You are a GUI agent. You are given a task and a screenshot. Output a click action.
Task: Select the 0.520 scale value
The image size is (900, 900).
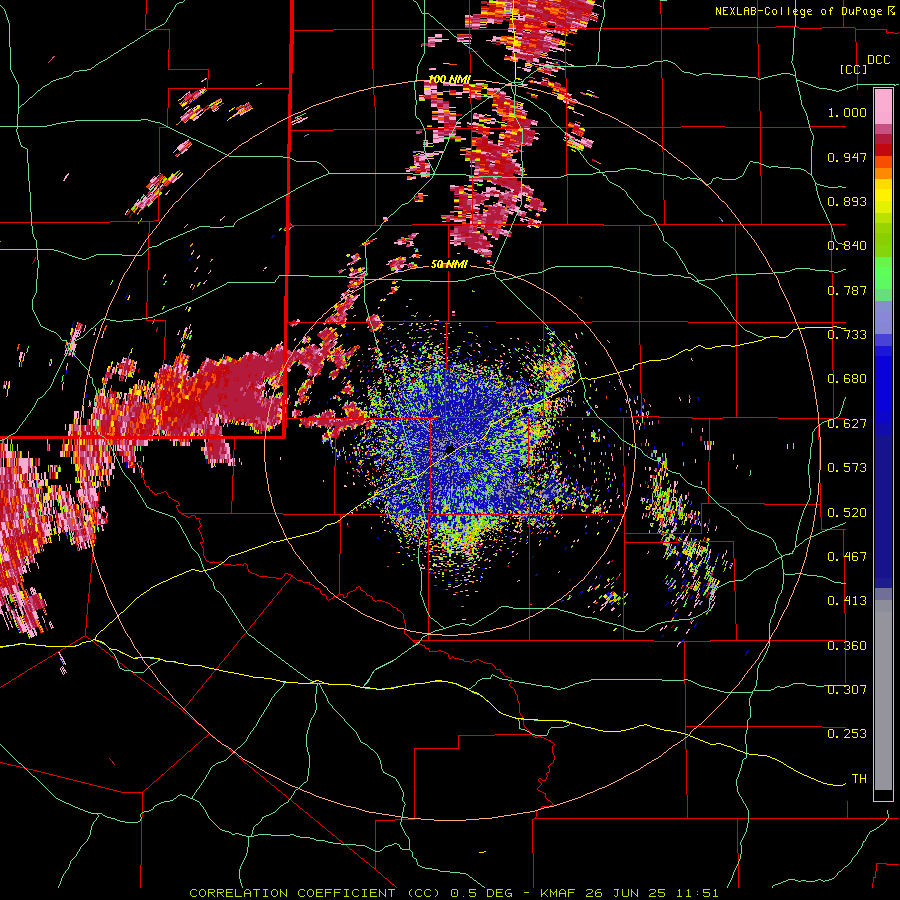click(x=847, y=513)
